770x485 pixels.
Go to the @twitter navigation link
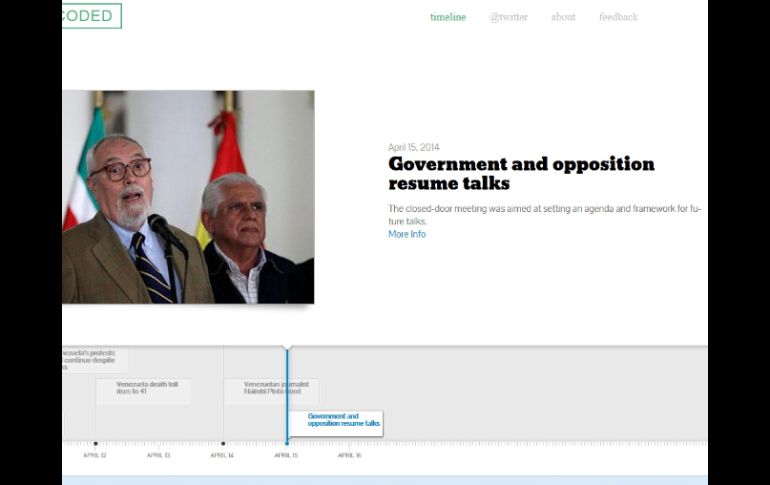coord(508,17)
